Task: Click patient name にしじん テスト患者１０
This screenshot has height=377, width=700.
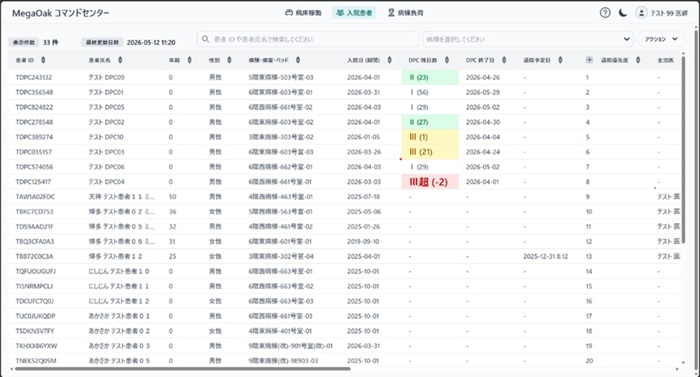Action: (119, 271)
